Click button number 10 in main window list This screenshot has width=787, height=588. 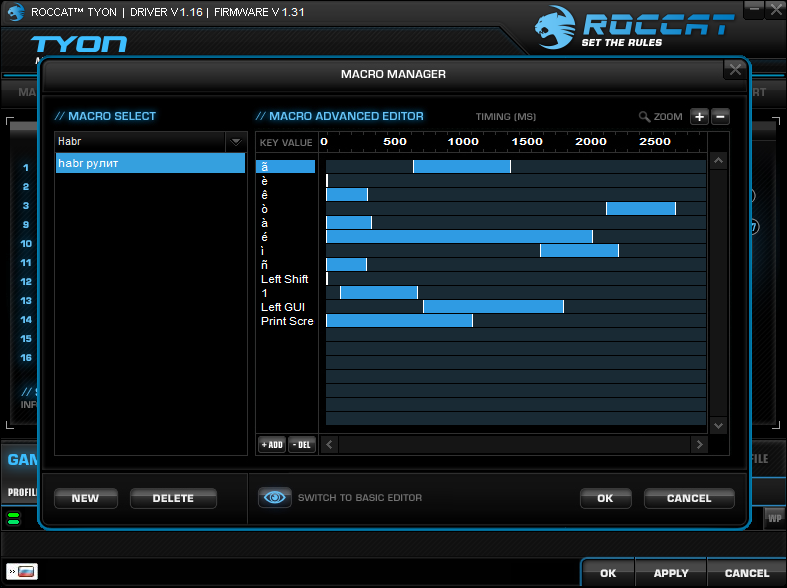[26, 244]
